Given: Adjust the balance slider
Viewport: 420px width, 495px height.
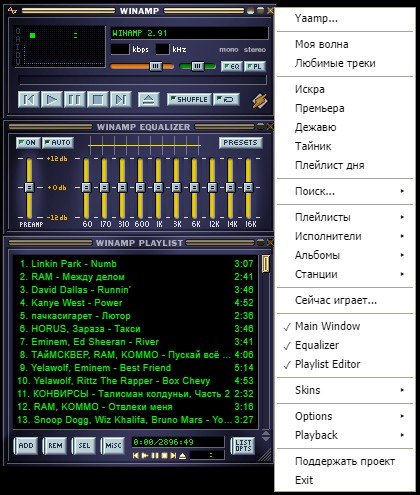Looking at the screenshot, I should (197, 66).
